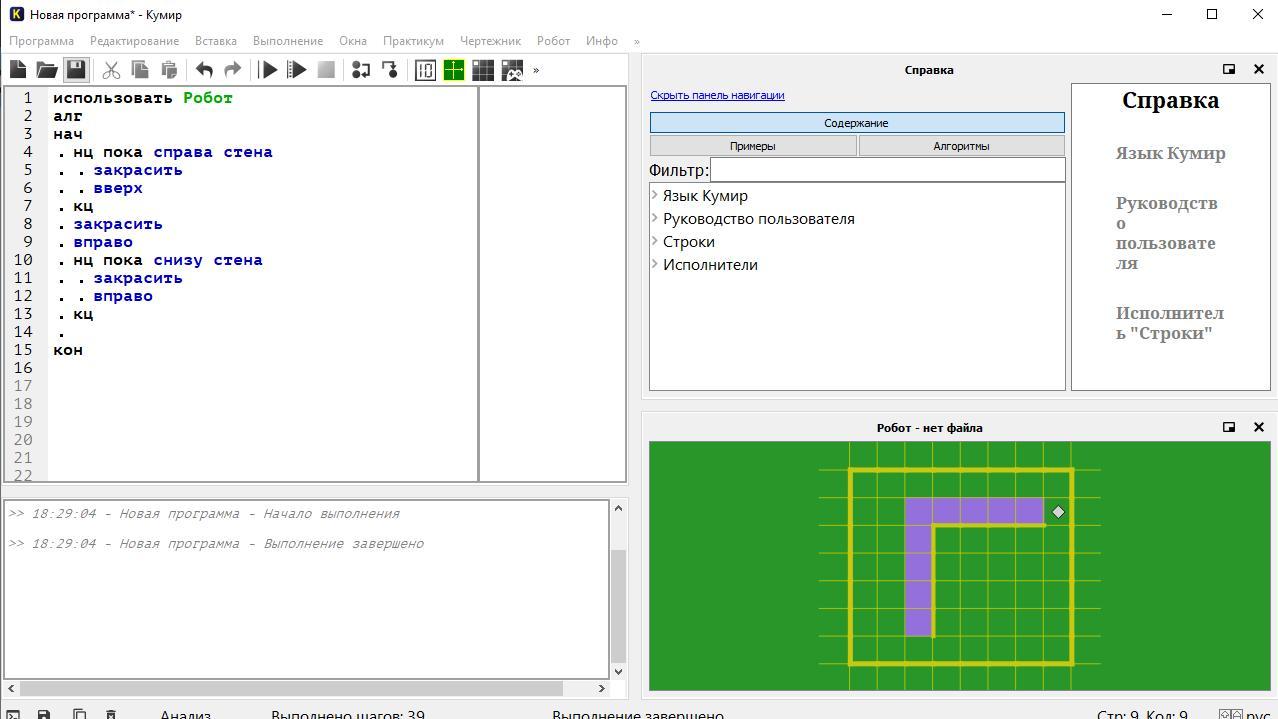The image size is (1278, 719).
Task: Stop program execution
Action: click(x=326, y=70)
